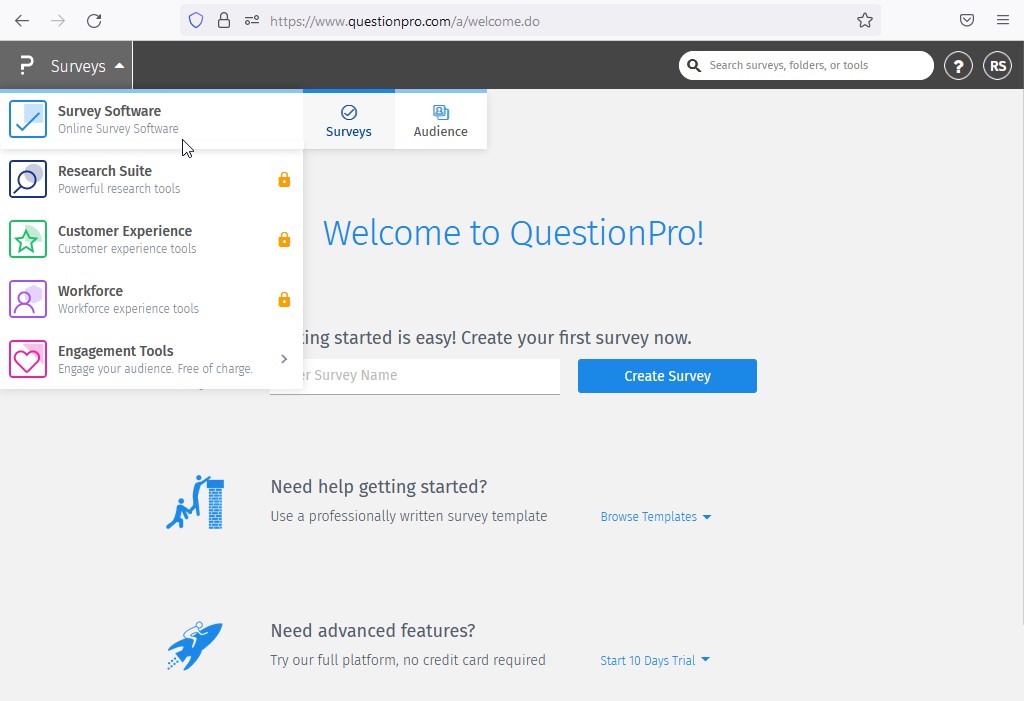This screenshot has height=701, width=1024.
Task: Click the Workforce person icon
Action: pos(27,299)
